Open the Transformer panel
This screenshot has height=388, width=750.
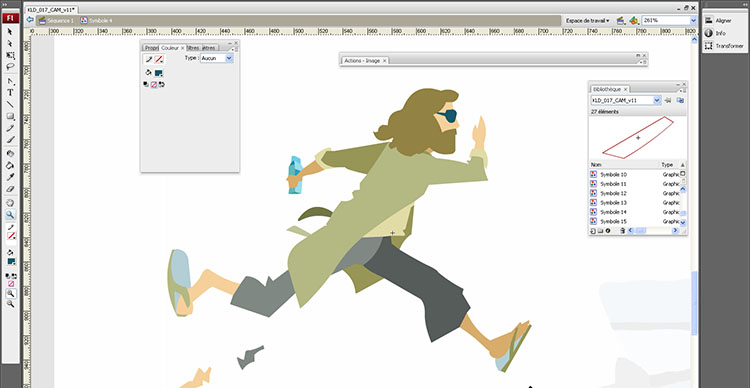click(x=724, y=46)
